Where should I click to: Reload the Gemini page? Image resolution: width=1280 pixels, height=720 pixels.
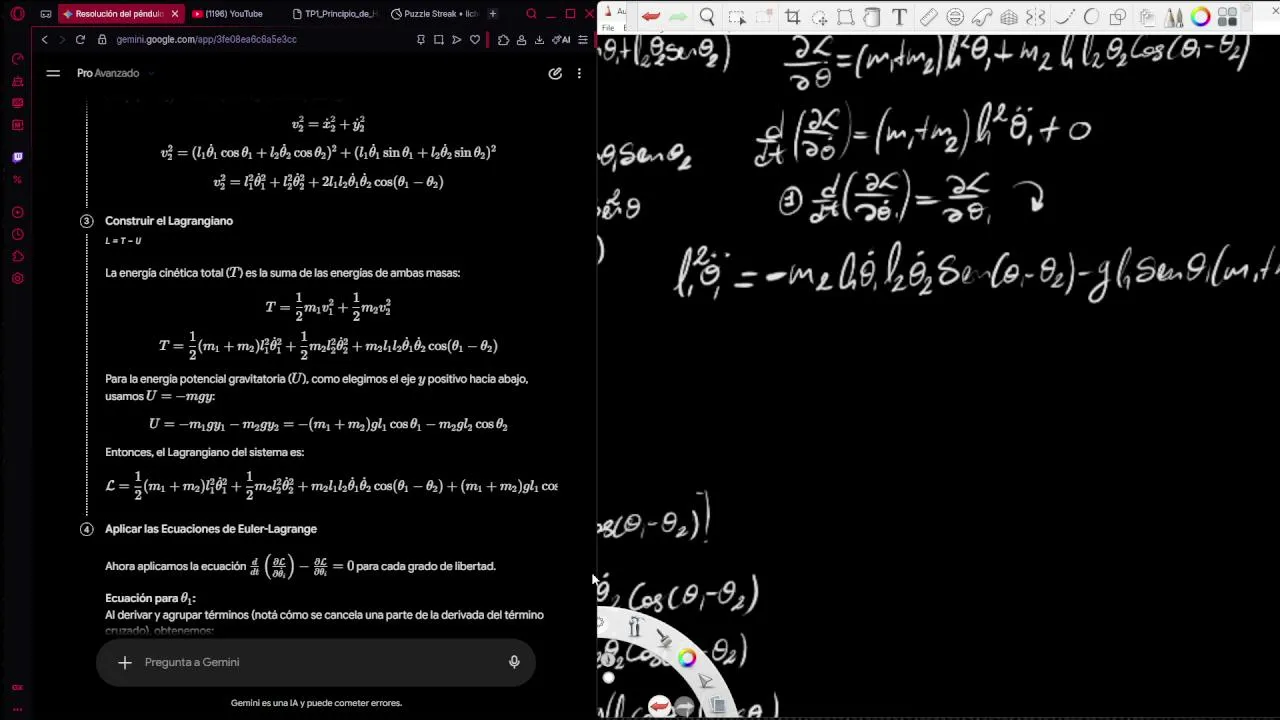point(80,39)
